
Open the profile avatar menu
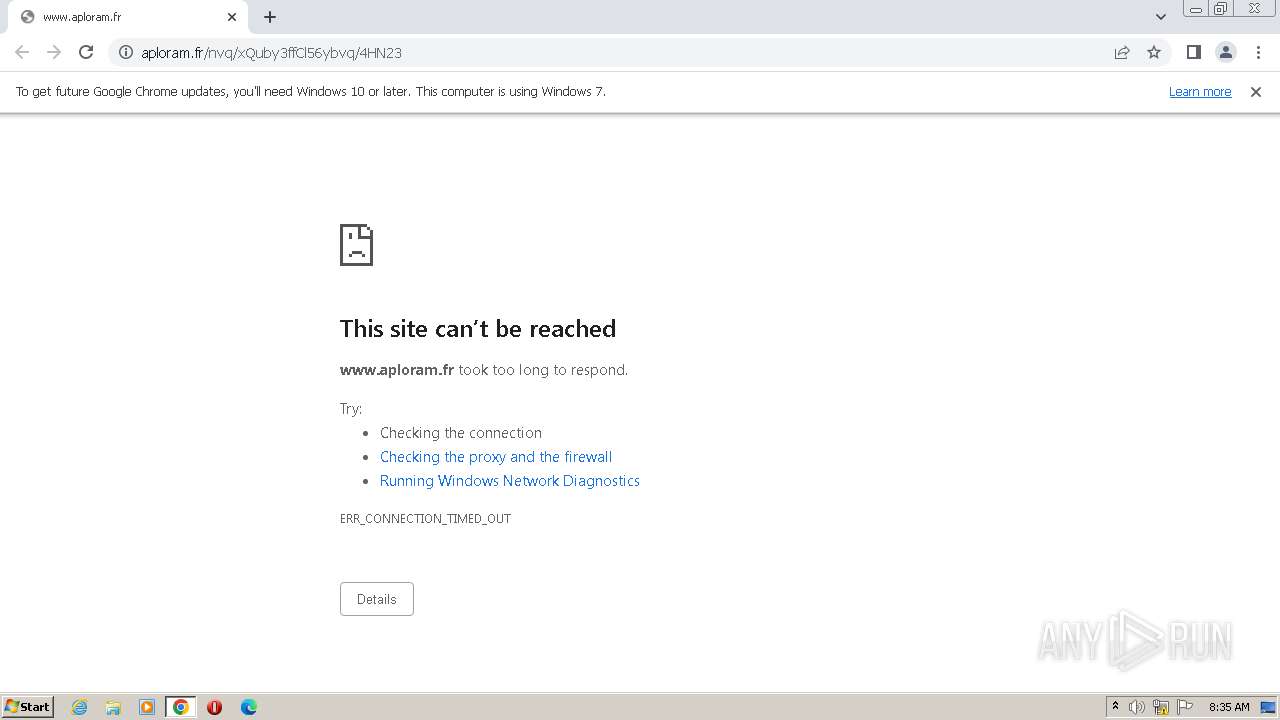click(x=1225, y=52)
